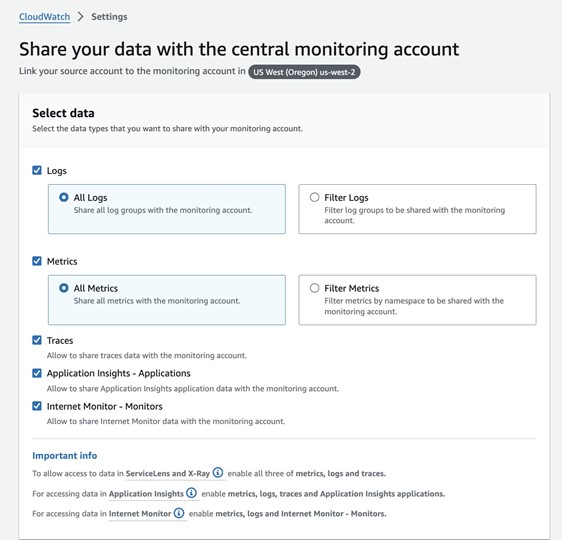The width and height of the screenshot is (562, 540).
Task: Open the Internet Monitor info icon
Action: (179, 513)
